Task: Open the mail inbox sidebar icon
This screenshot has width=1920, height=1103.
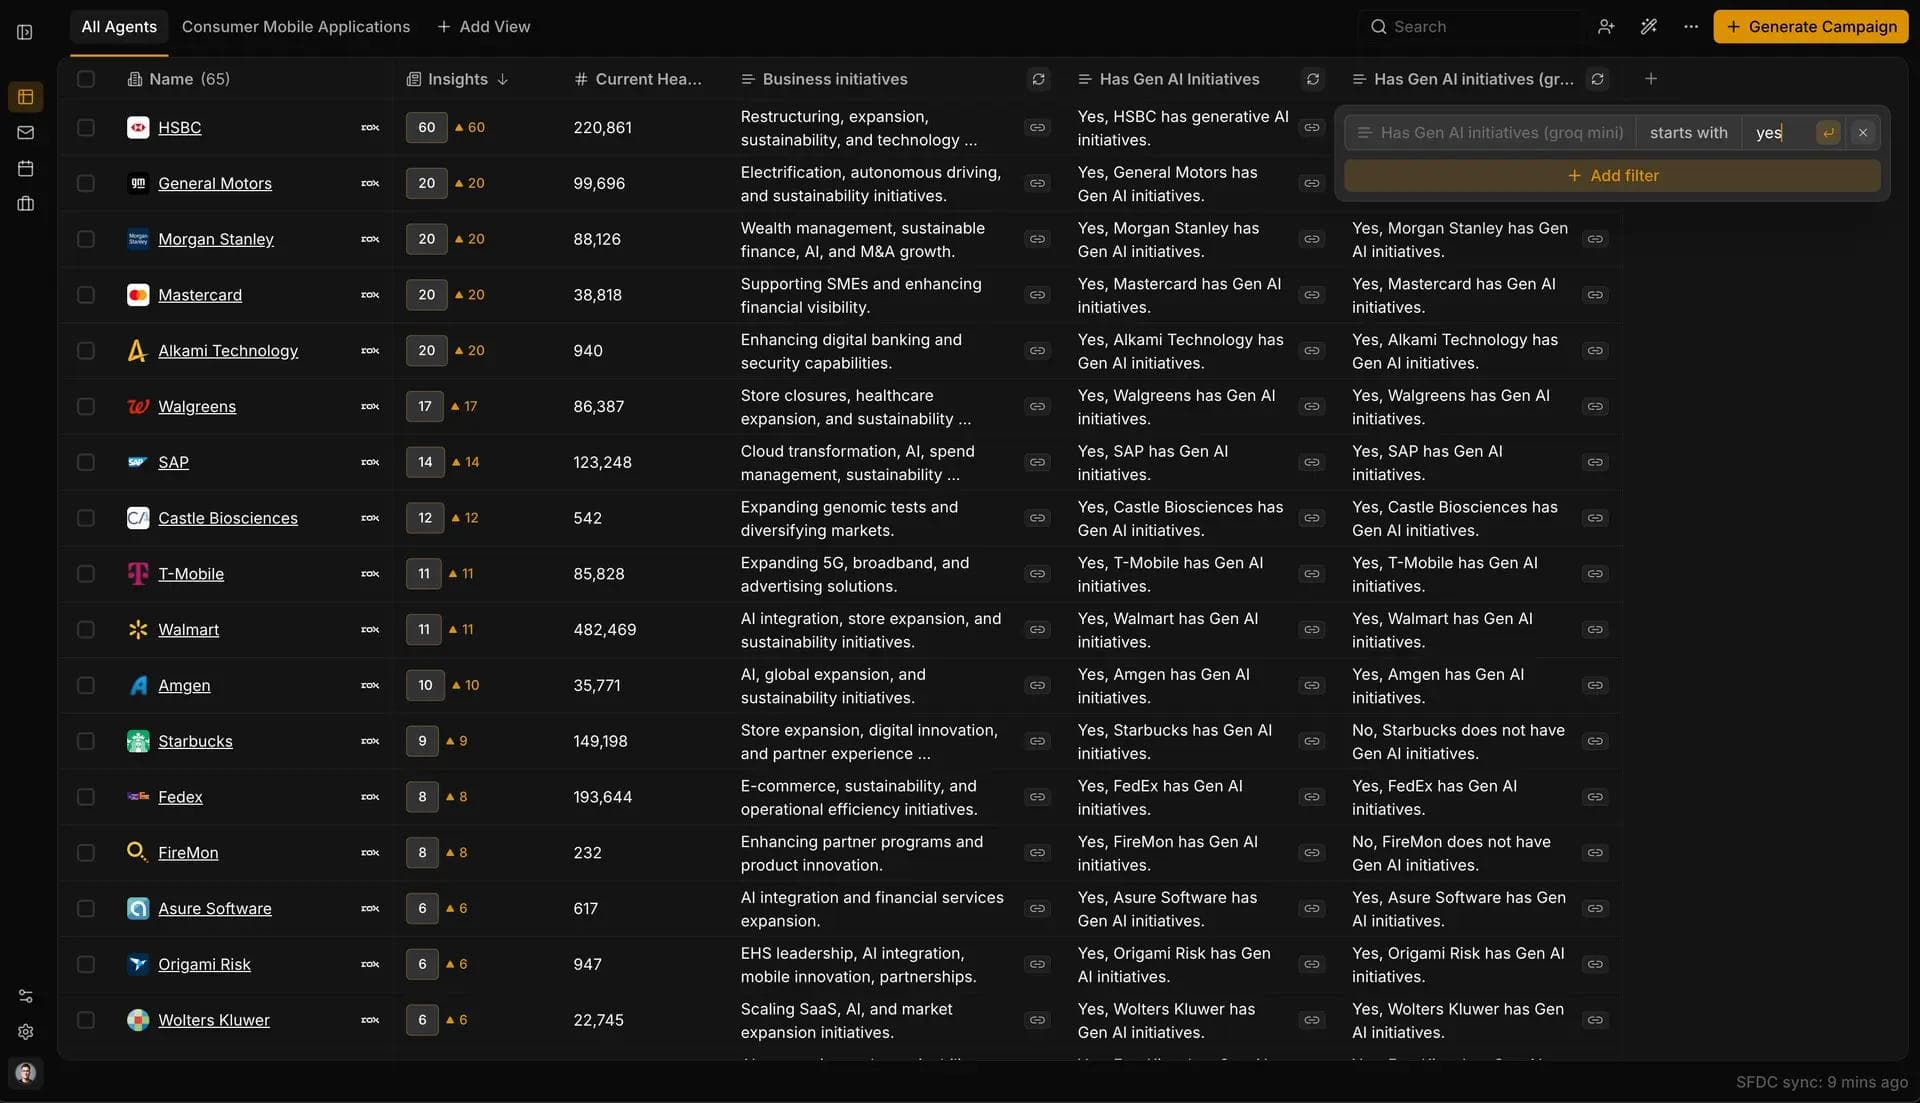Action: (26, 133)
